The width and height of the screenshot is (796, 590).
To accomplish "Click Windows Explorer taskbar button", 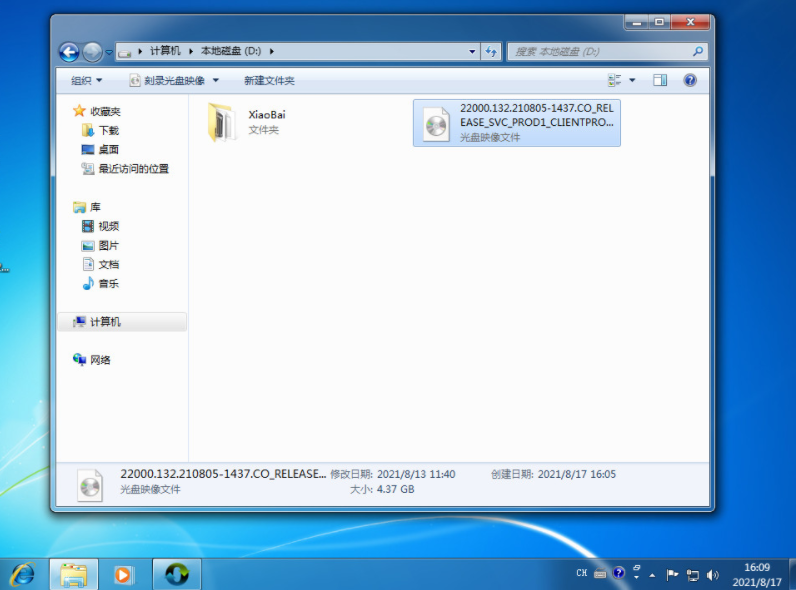I will 74,575.
